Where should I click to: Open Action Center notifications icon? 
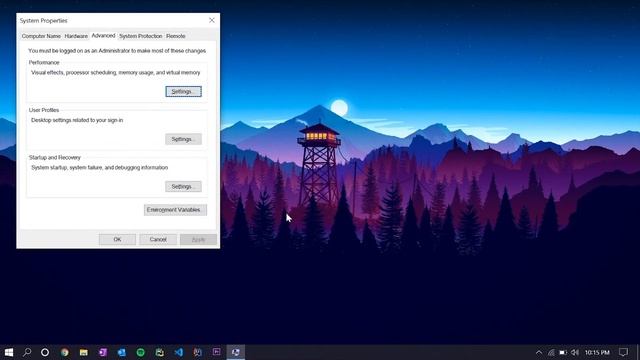pos(623,352)
